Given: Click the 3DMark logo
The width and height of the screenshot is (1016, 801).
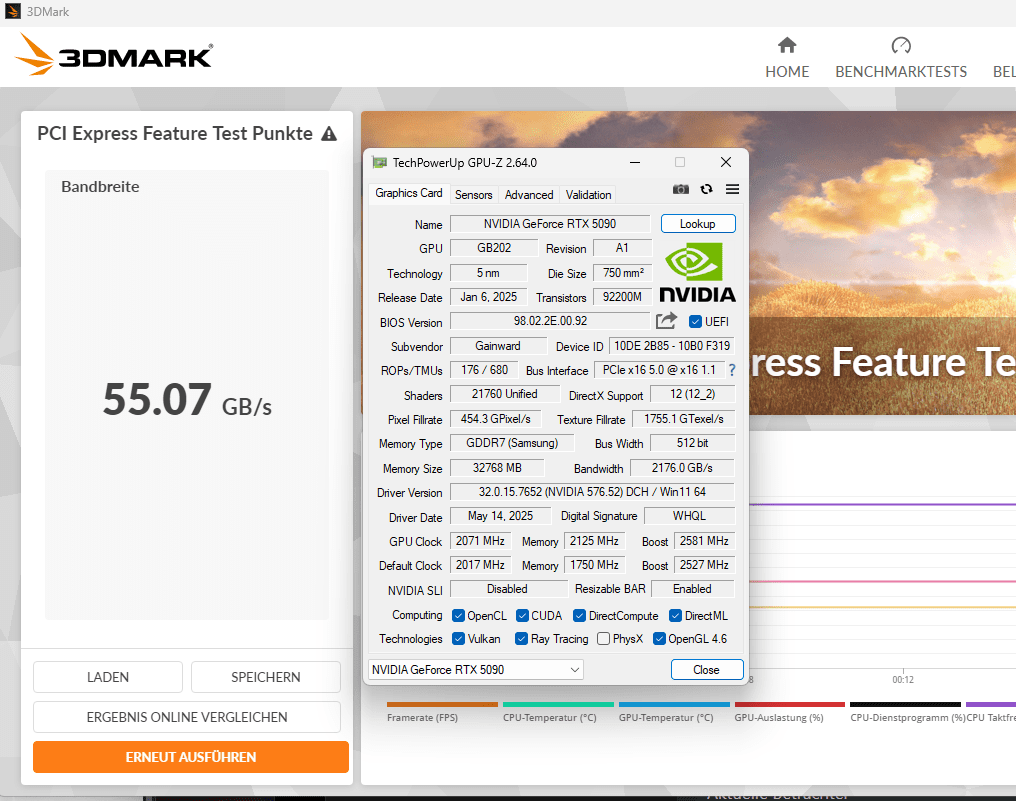Looking at the screenshot, I should (x=114, y=55).
